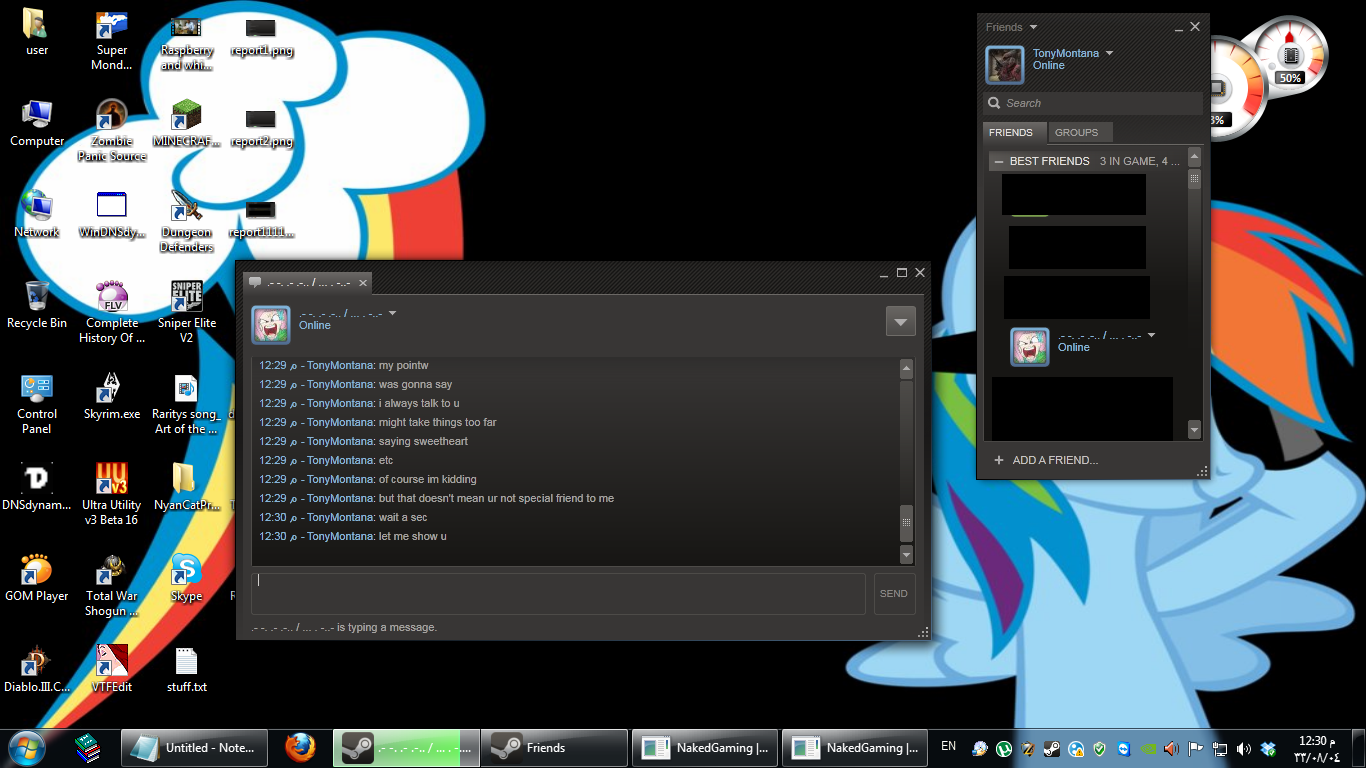Click message "of course im kidding"

click(428, 479)
